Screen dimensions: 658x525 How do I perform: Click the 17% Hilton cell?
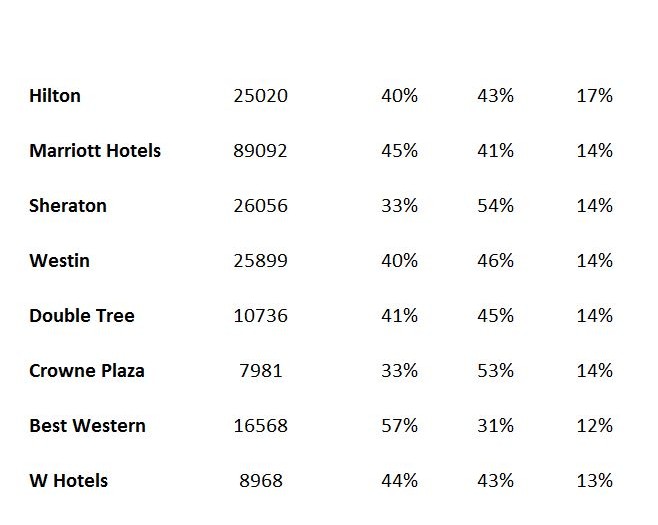[595, 96]
